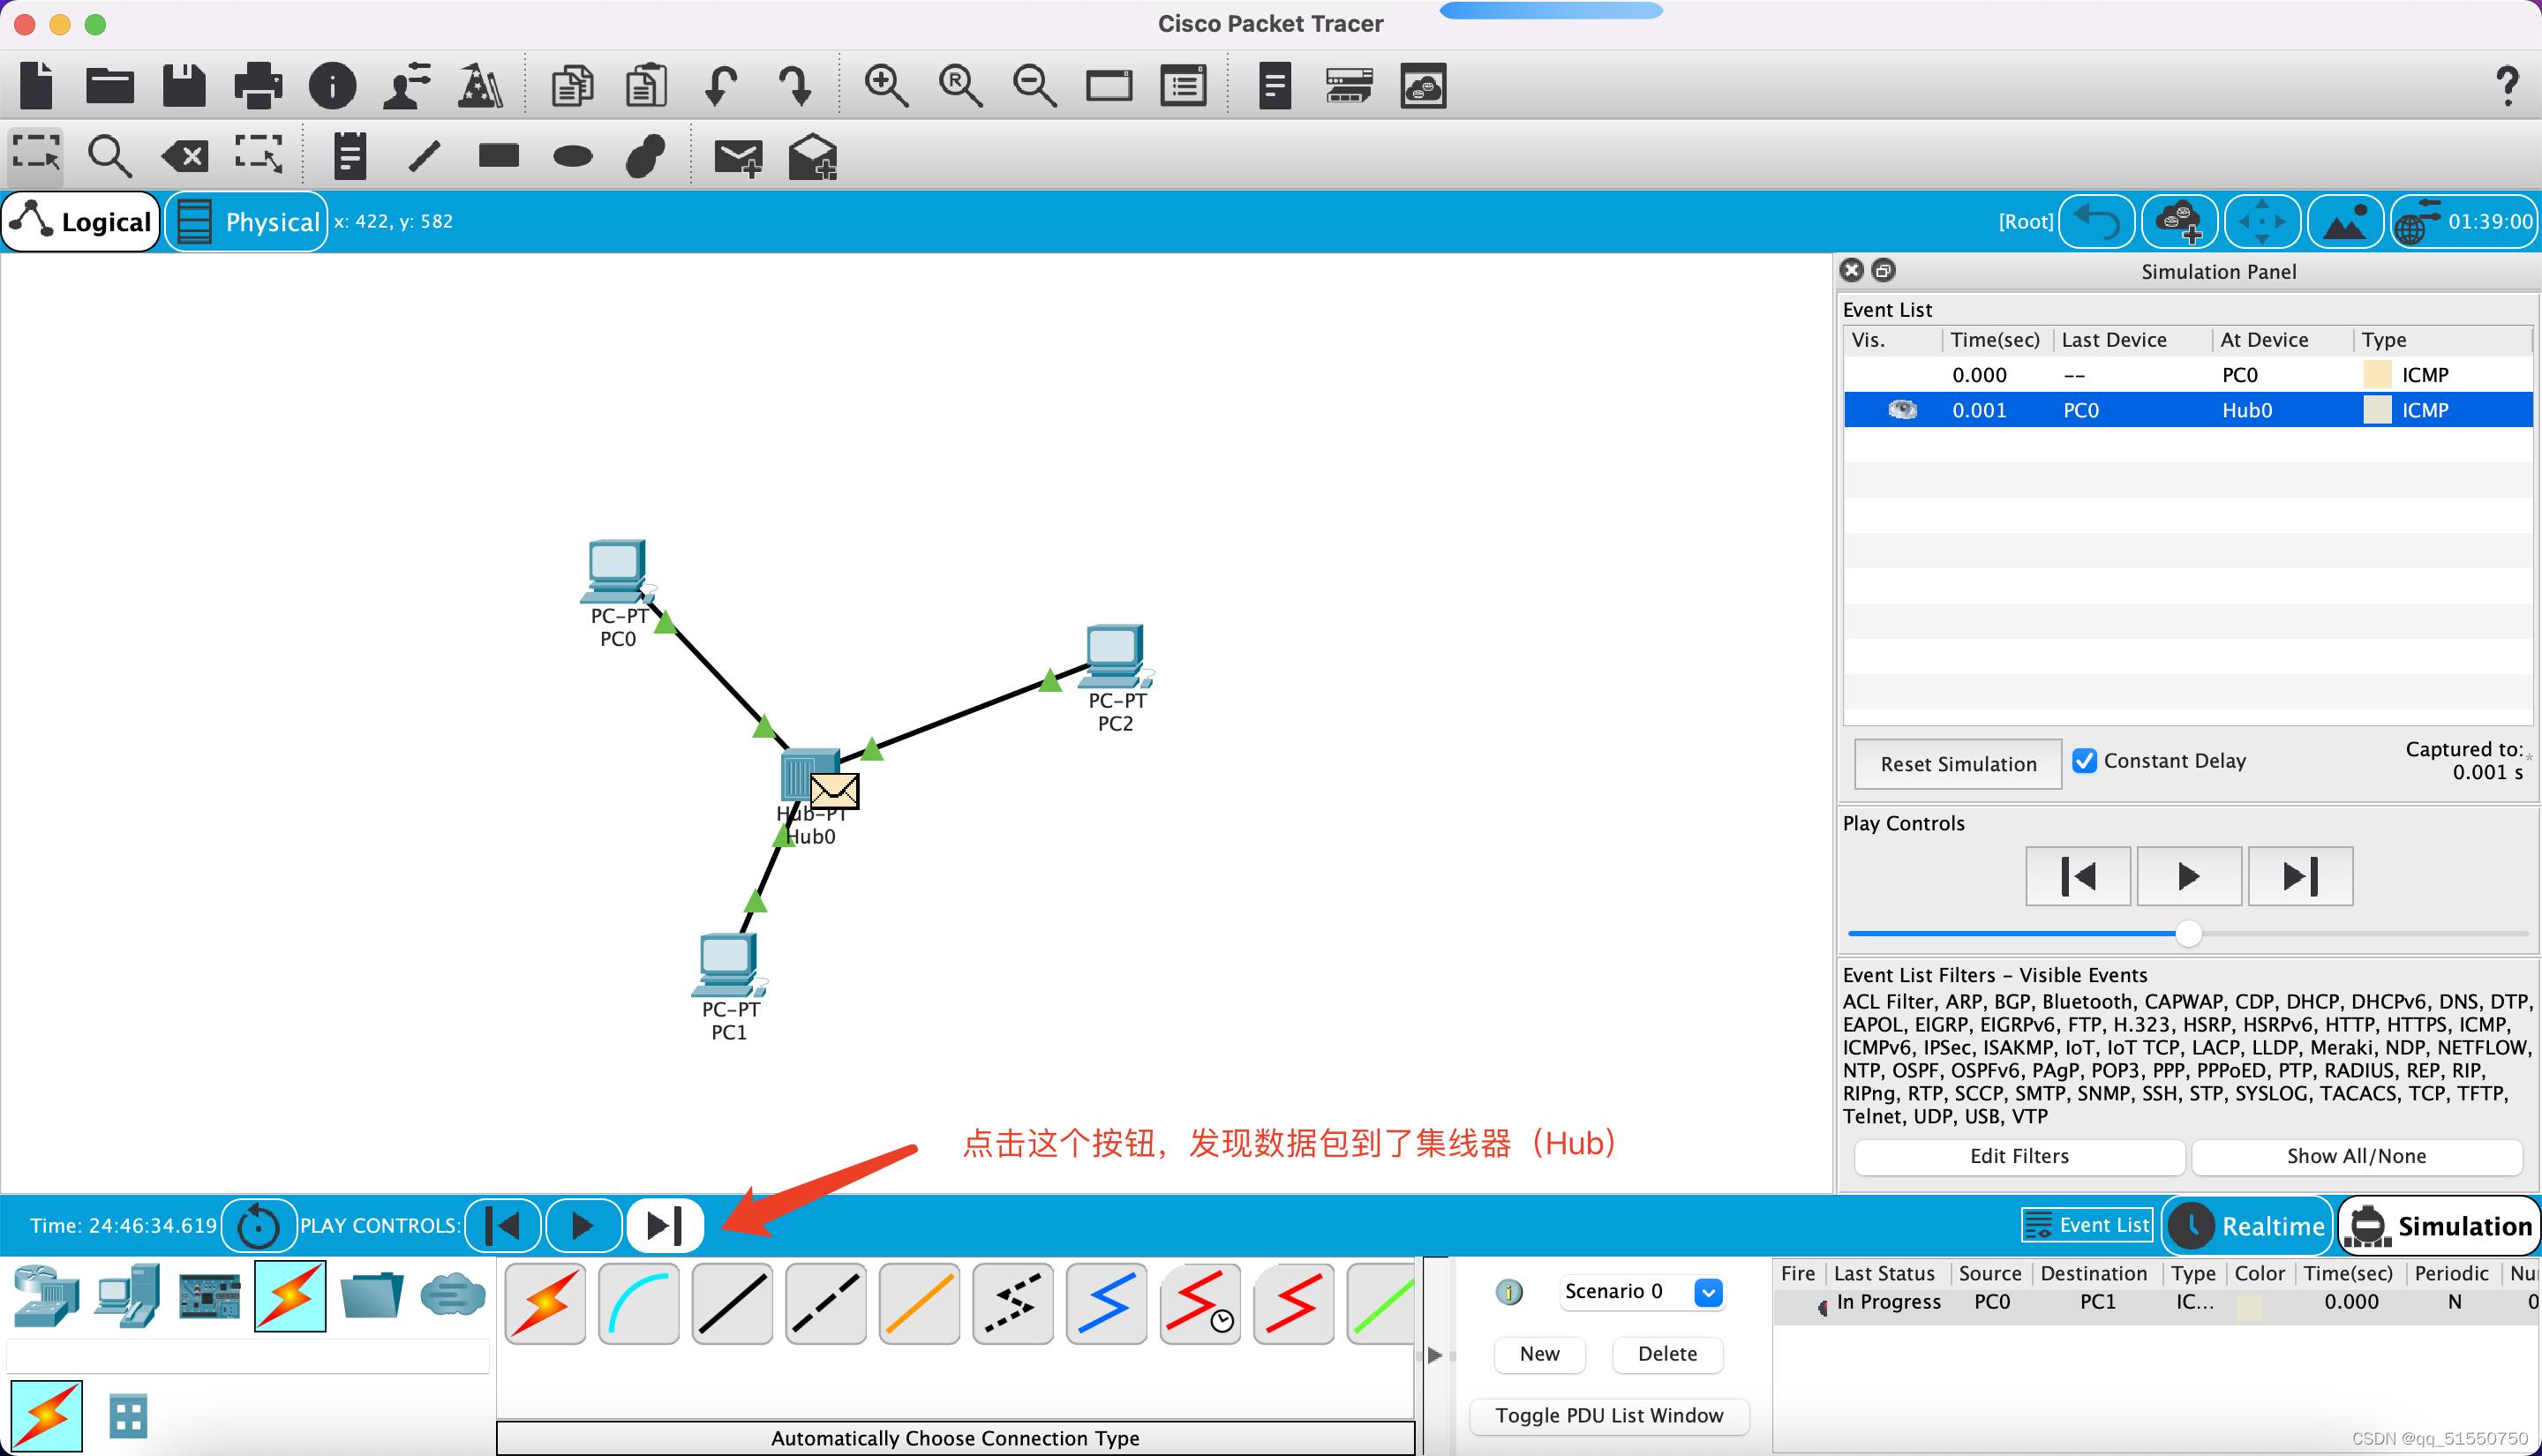The image size is (2542, 1456).
Task: Select the Place Note tool
Action: click(x=350, y=156)
